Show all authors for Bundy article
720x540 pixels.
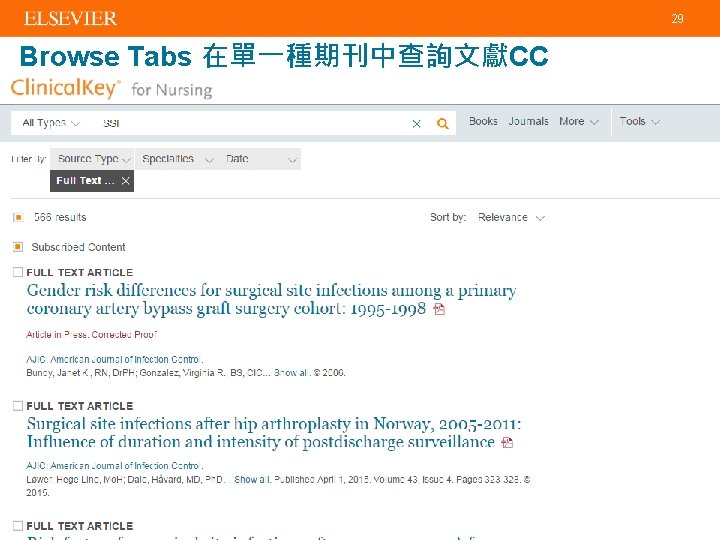click(292, 373)
